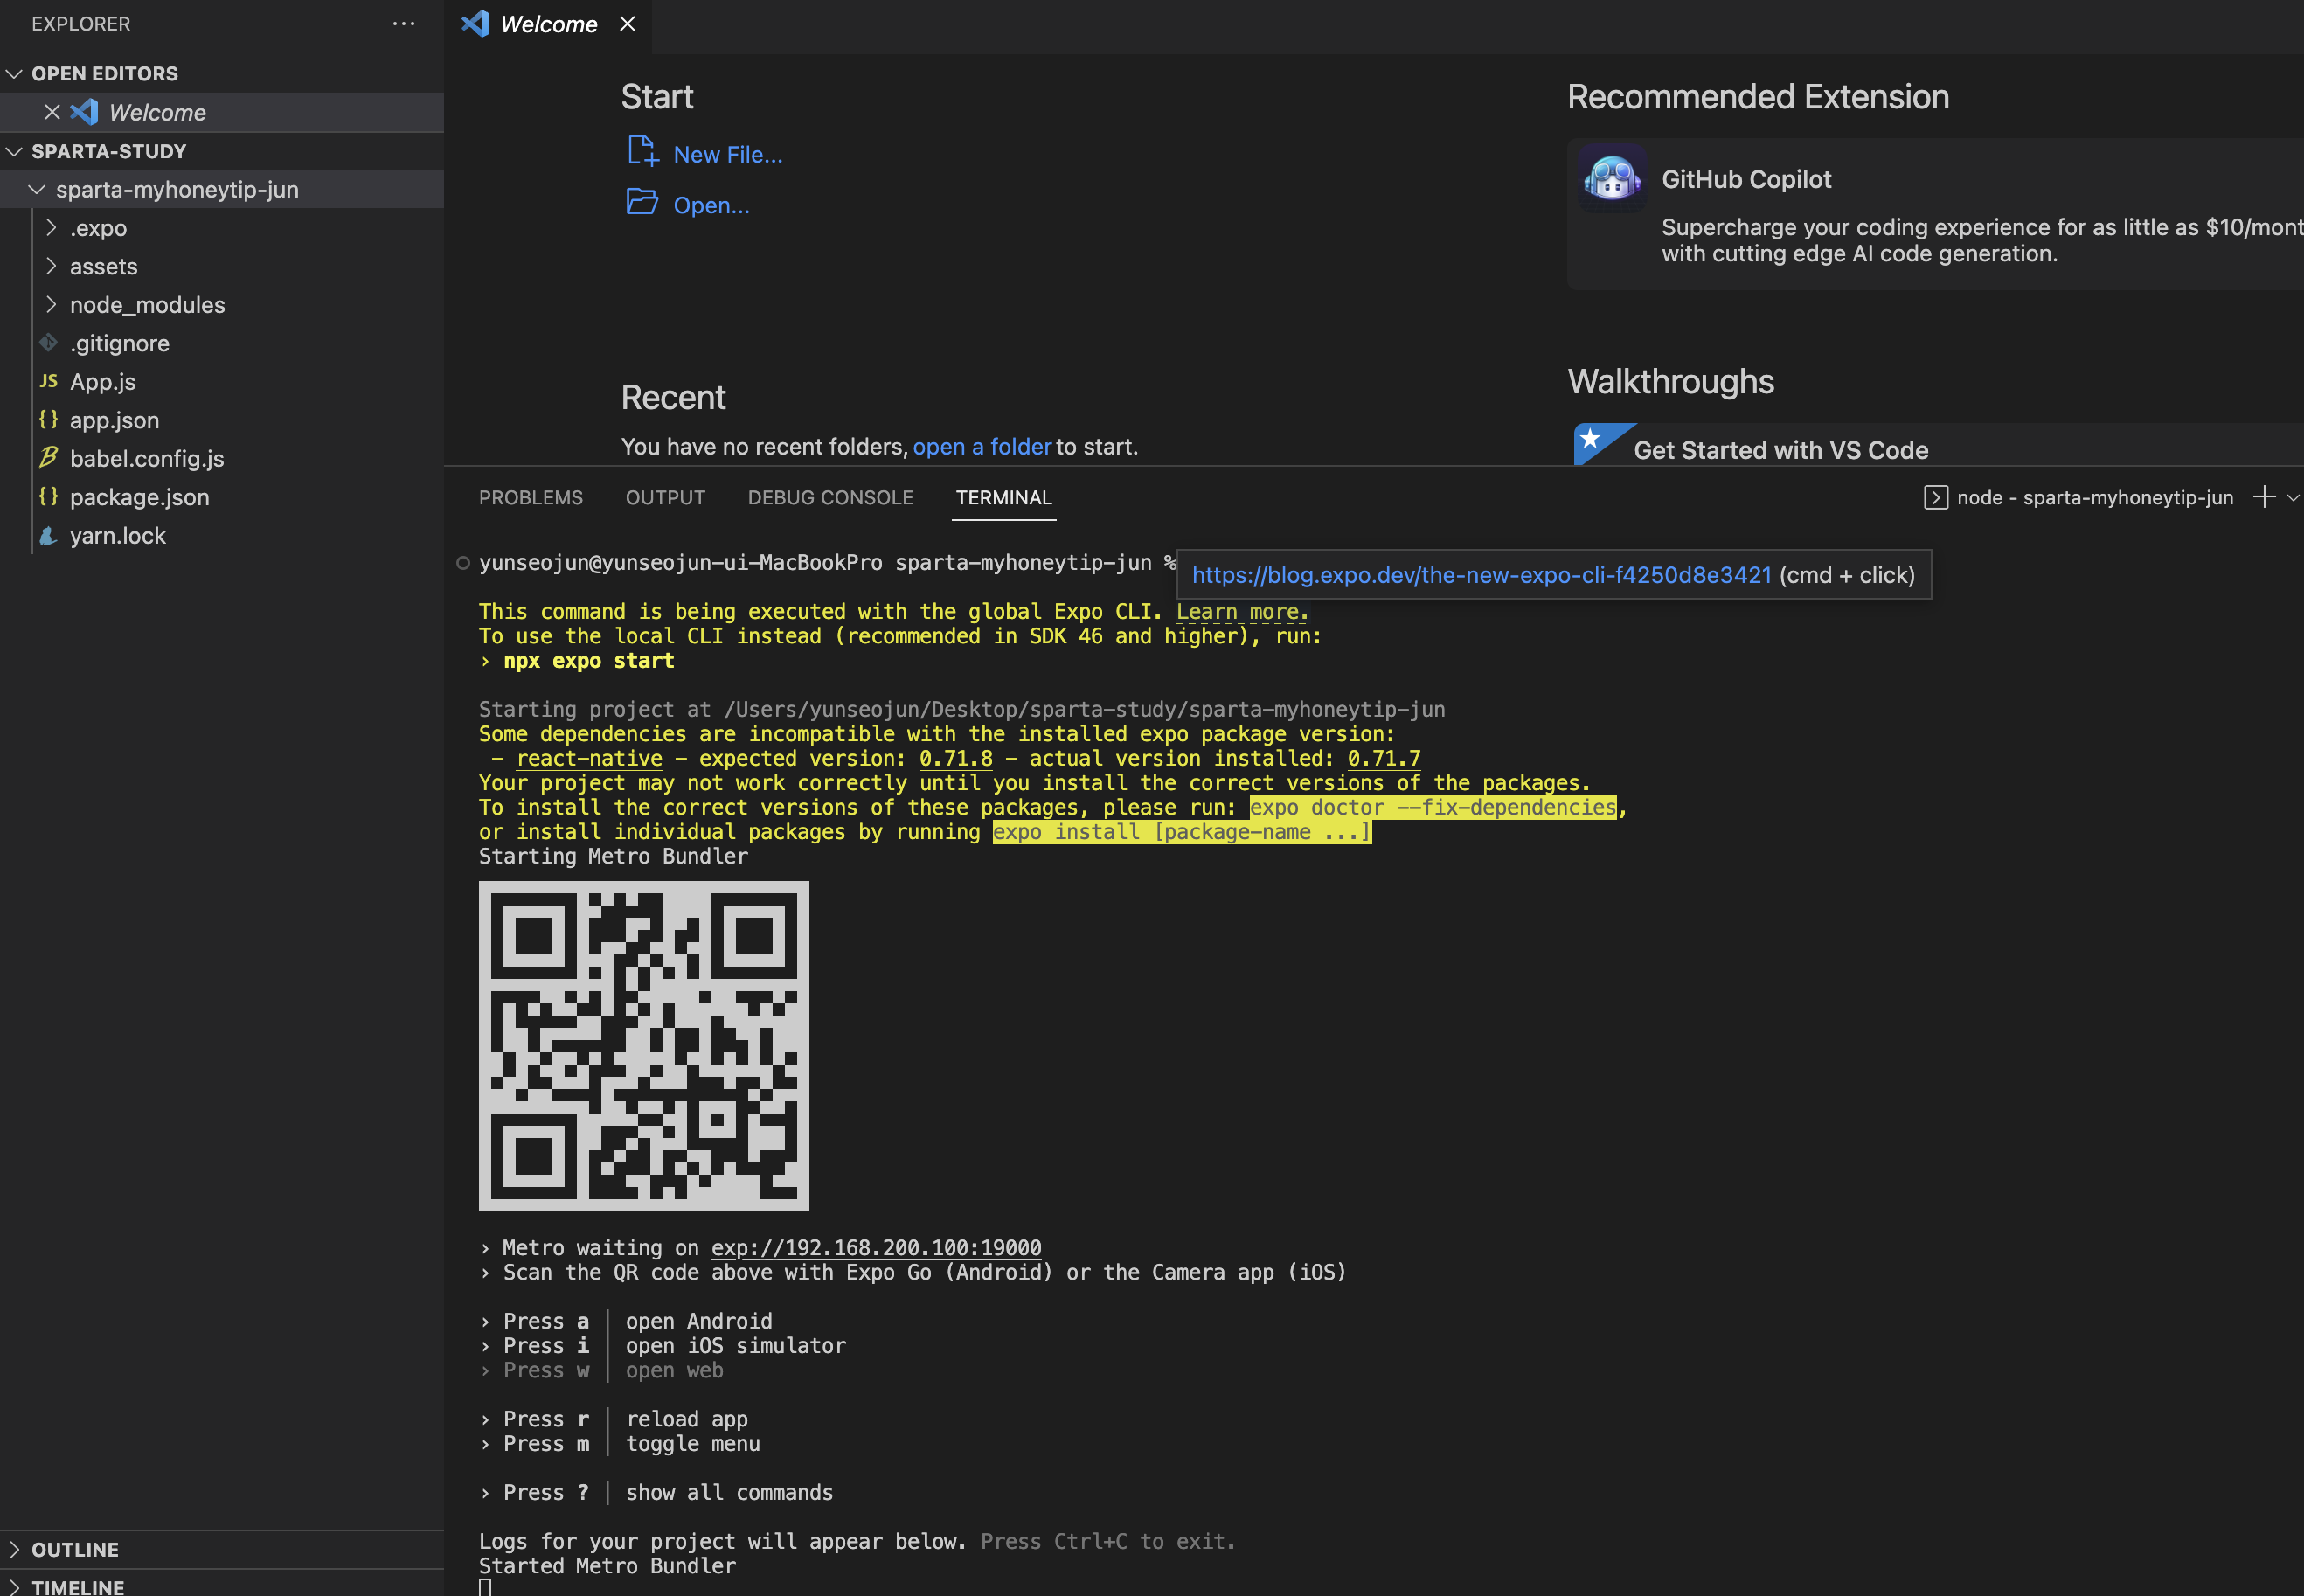The image size is (2304, 1596).
Task: Switch to the Output panel tab
Action: [x=666, y=497]
